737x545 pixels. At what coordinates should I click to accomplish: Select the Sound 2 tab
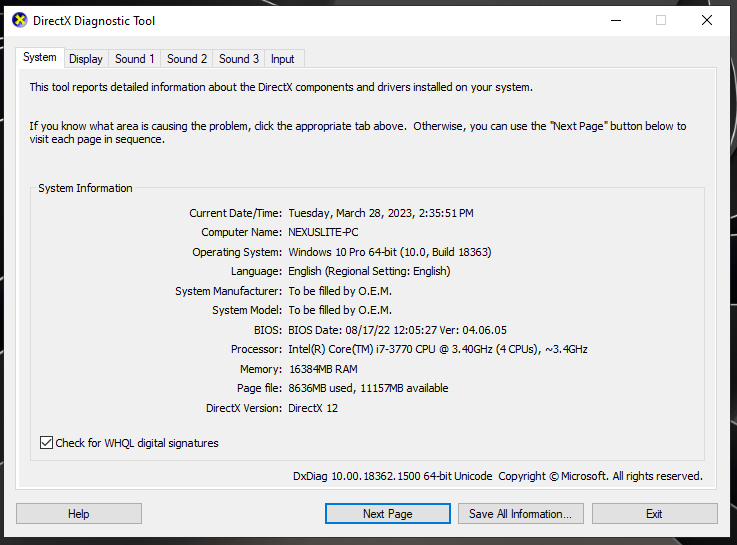(187, 59)
